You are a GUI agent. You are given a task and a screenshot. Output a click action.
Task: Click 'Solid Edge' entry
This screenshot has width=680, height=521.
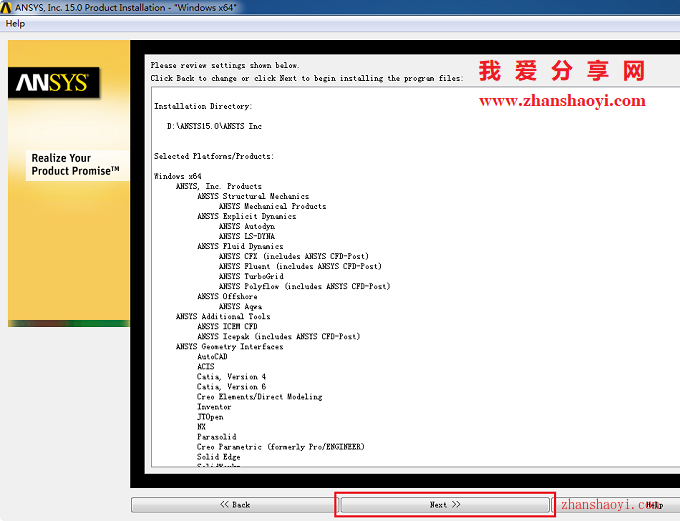coord(218,457)
